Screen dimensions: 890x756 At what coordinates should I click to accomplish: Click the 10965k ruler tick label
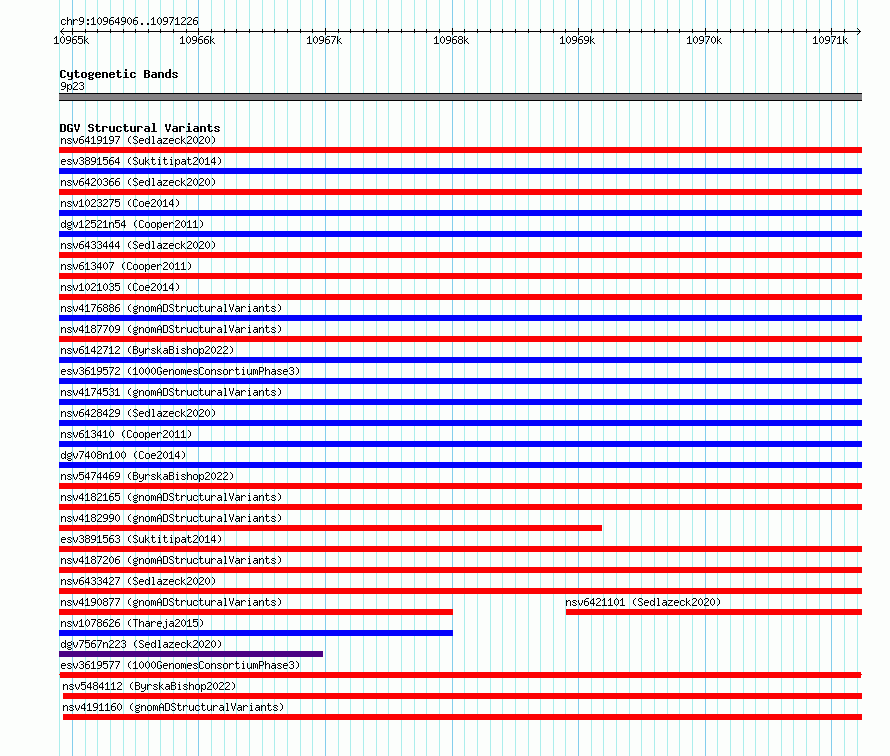click(x=71, y=40)
